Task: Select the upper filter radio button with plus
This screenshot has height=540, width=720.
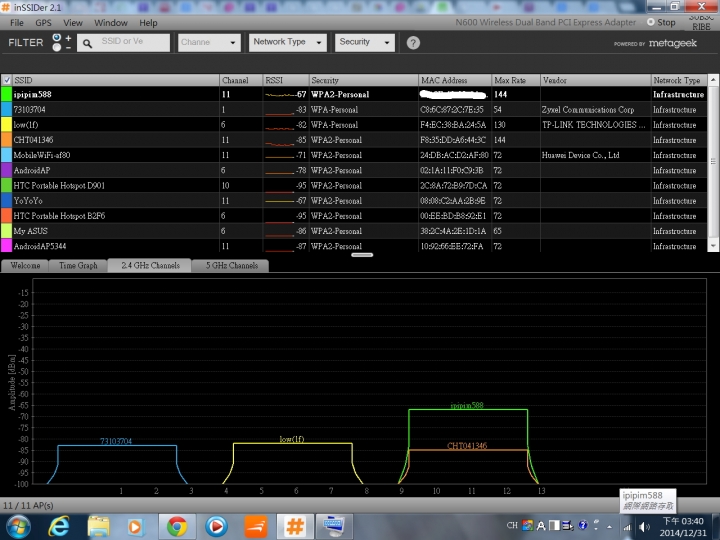Action: pos(56,37)
